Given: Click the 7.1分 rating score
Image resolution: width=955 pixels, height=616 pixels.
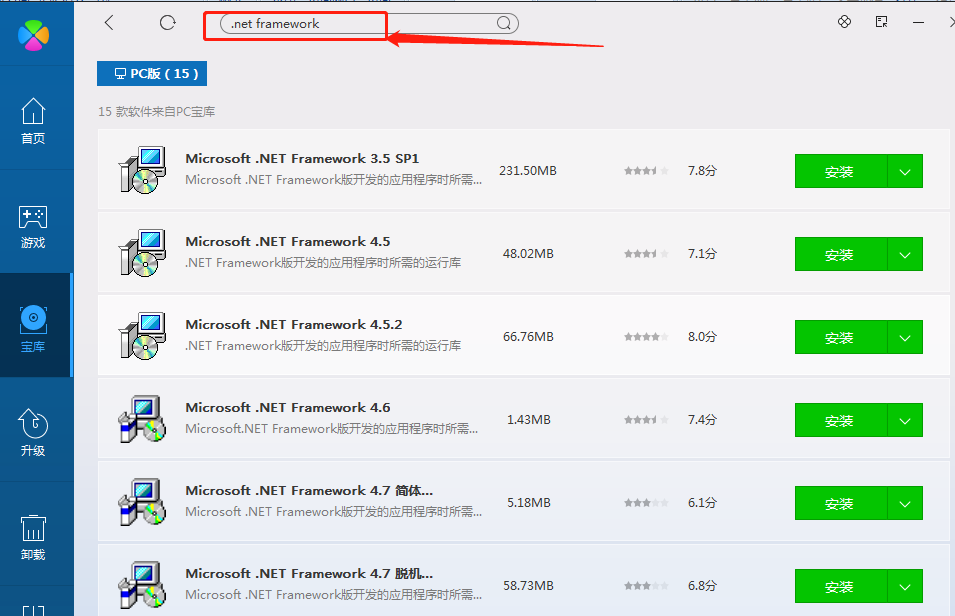Looking at the screenshot, I should click(x=702, y=253).
